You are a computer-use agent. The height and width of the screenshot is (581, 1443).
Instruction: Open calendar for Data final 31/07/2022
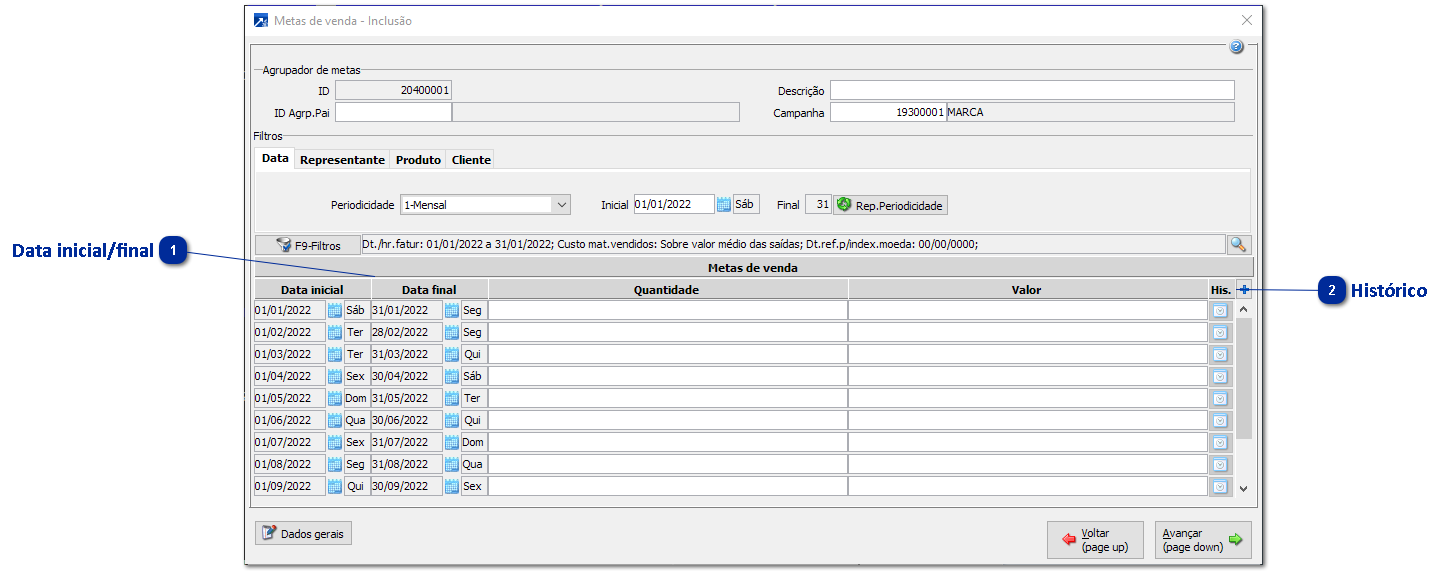[x=452, y=443]
